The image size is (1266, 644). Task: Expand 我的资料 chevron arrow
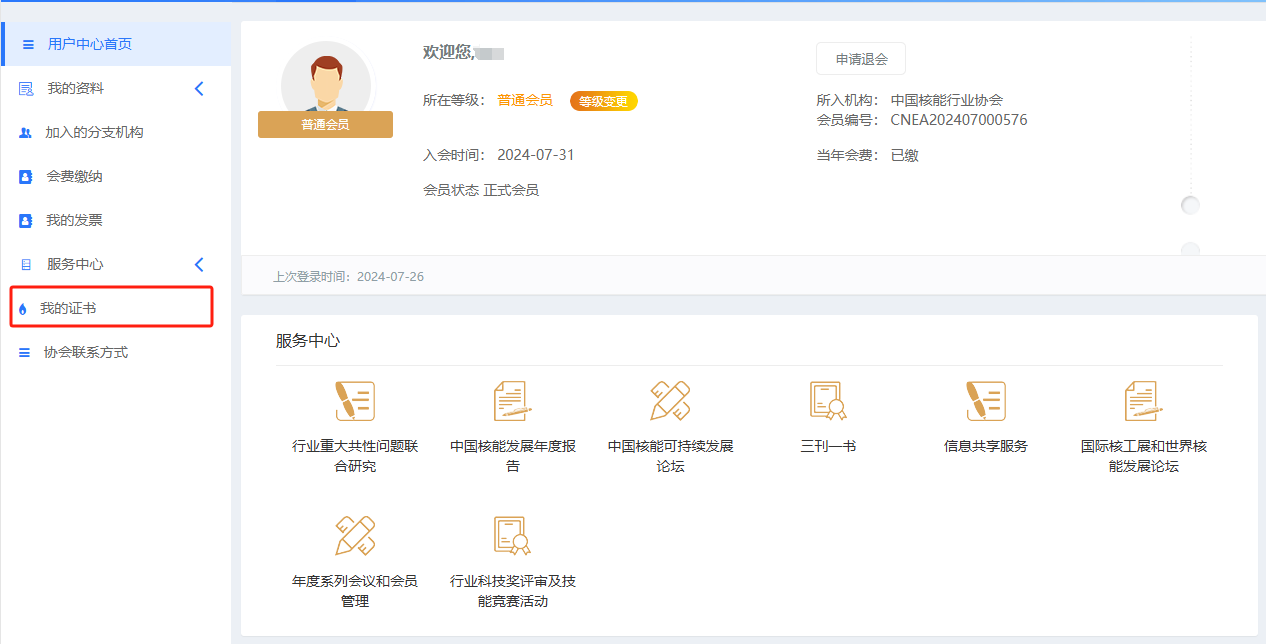tap(198, 89)
